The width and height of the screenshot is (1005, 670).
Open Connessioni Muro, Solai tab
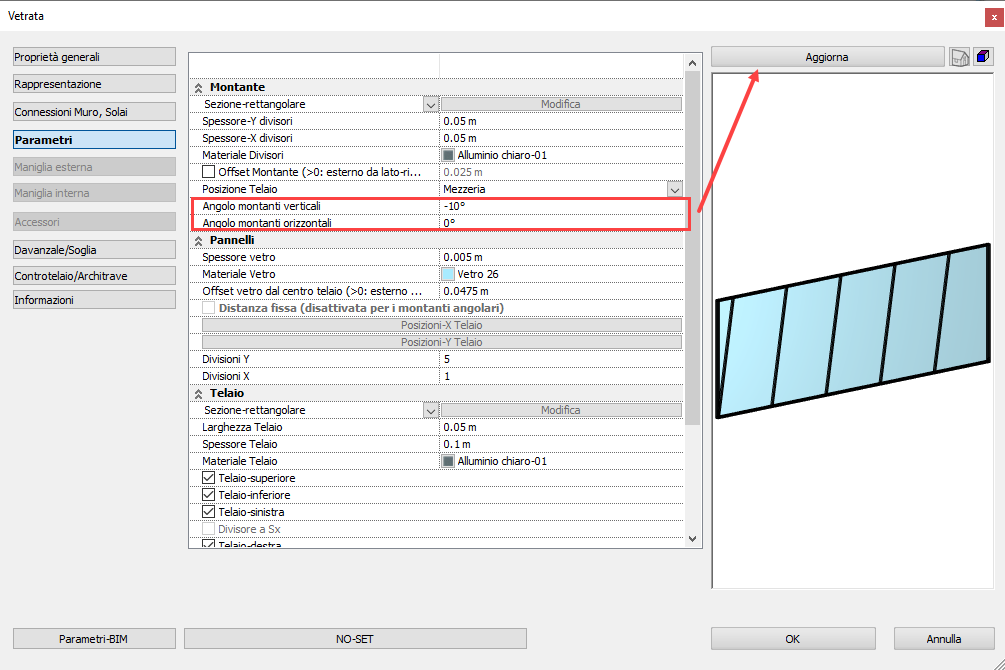94,112
